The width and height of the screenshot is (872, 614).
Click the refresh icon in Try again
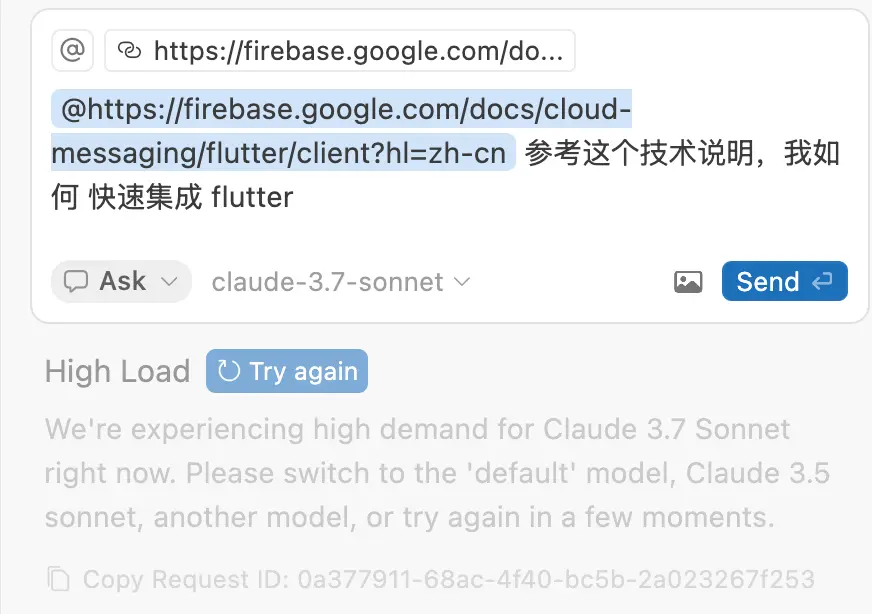(229, 372)
